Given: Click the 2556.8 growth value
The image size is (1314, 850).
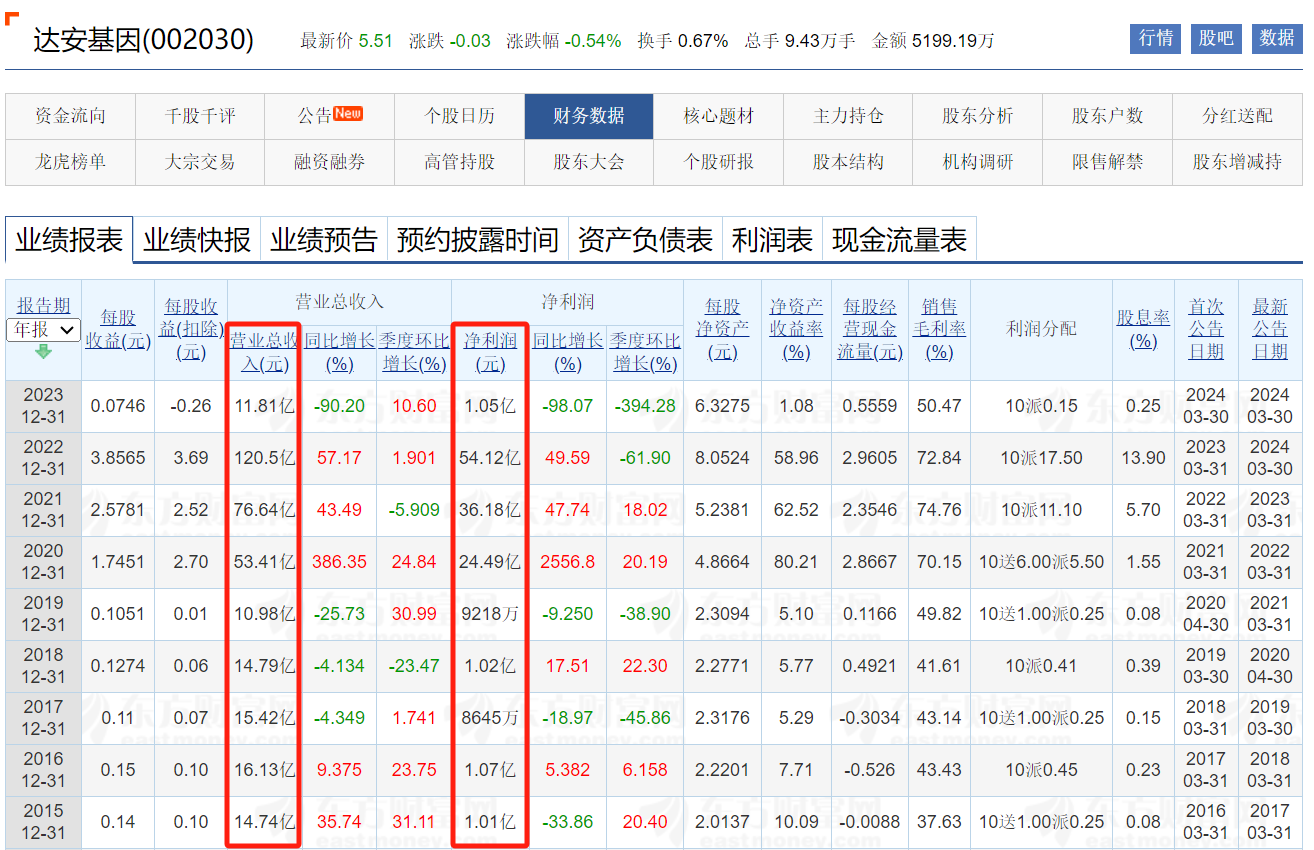Looking at the screenshot, I should point(568,562).
